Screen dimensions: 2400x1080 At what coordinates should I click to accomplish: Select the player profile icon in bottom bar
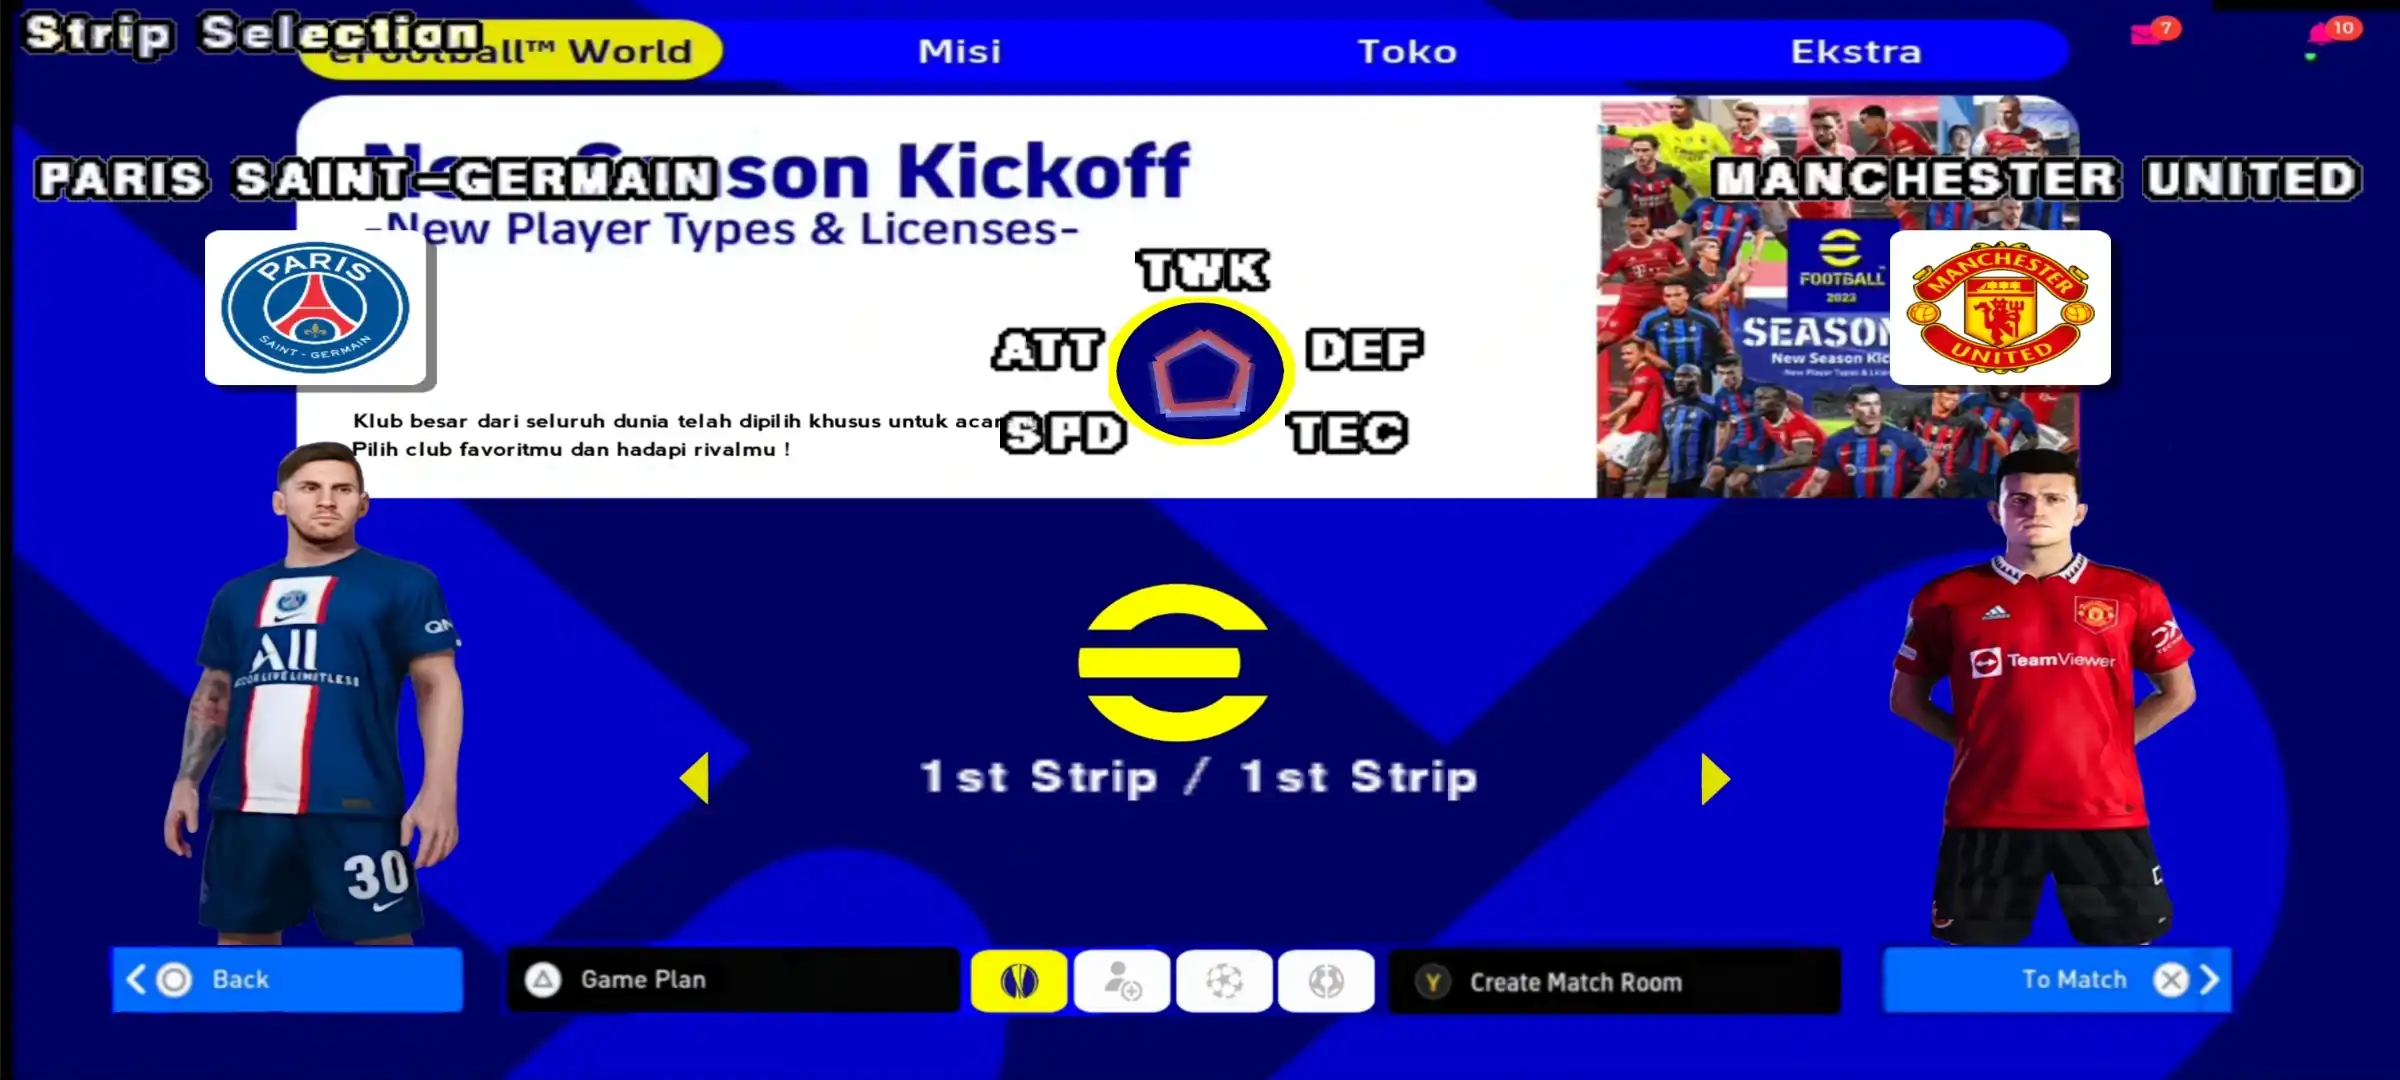click(1122, 981)
